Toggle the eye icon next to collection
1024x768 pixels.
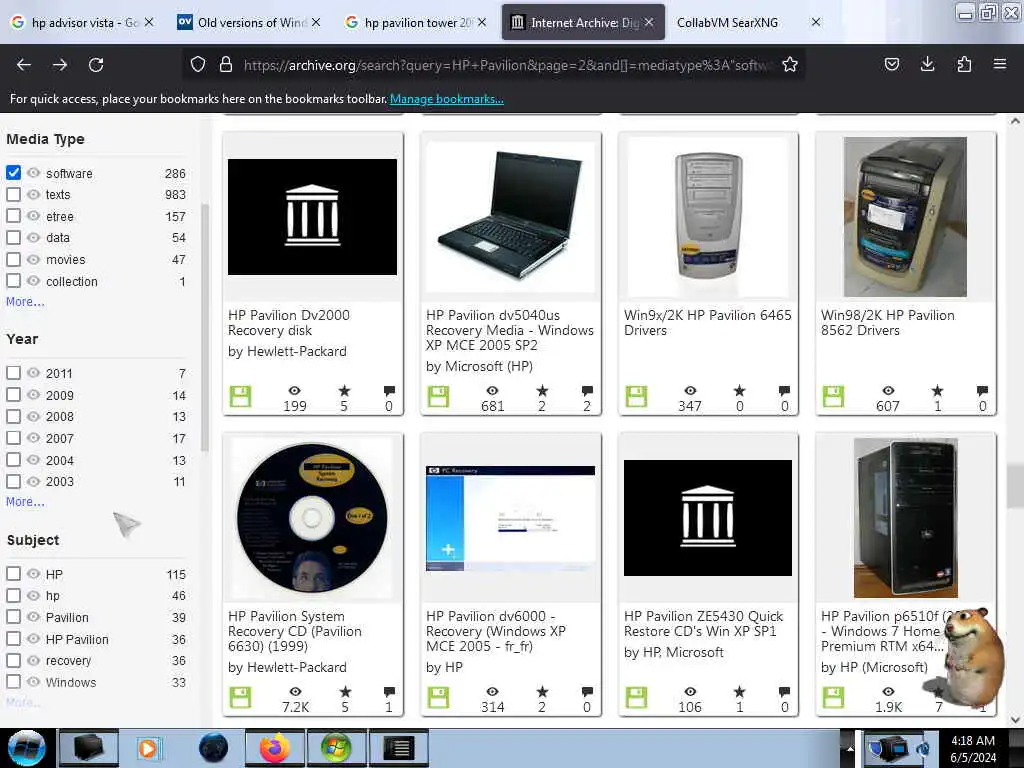[x=33, y=280]
